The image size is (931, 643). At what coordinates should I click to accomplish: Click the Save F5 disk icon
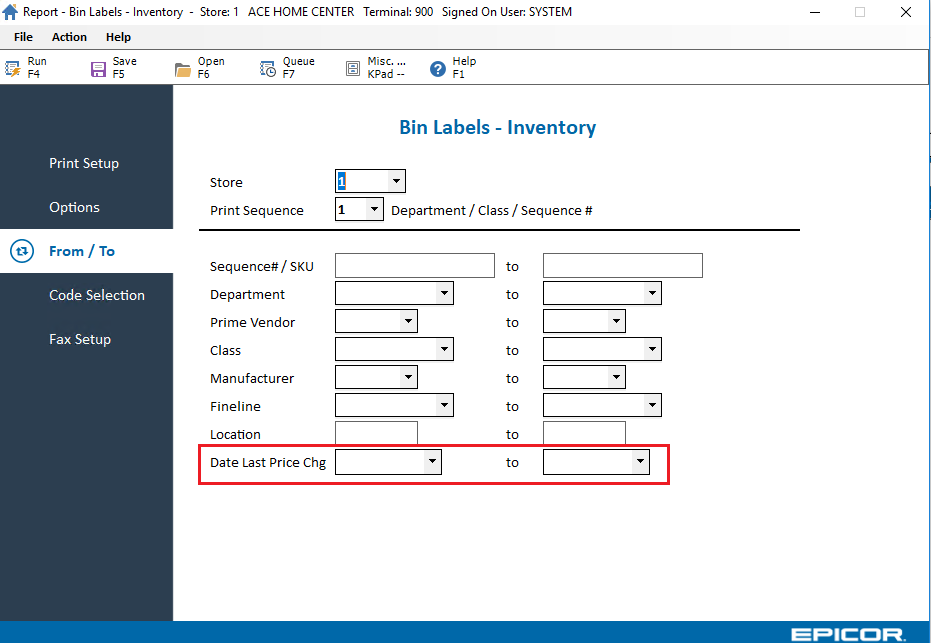(98, 69)
